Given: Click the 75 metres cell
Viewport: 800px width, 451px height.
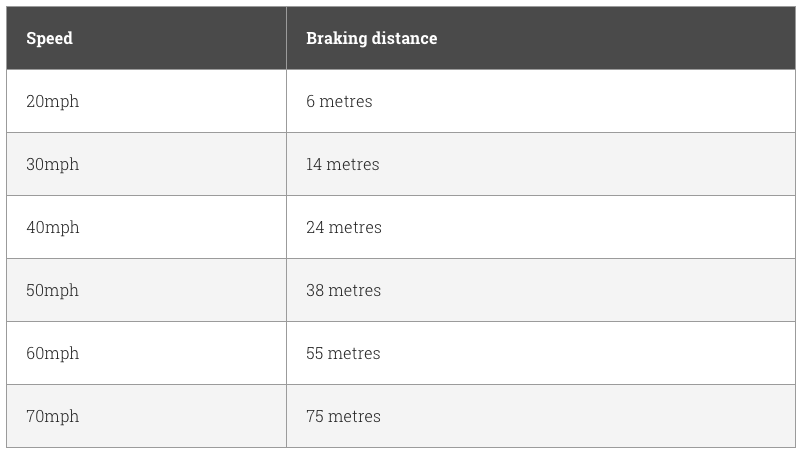Looking at the screenshot, I should (343, 416).
